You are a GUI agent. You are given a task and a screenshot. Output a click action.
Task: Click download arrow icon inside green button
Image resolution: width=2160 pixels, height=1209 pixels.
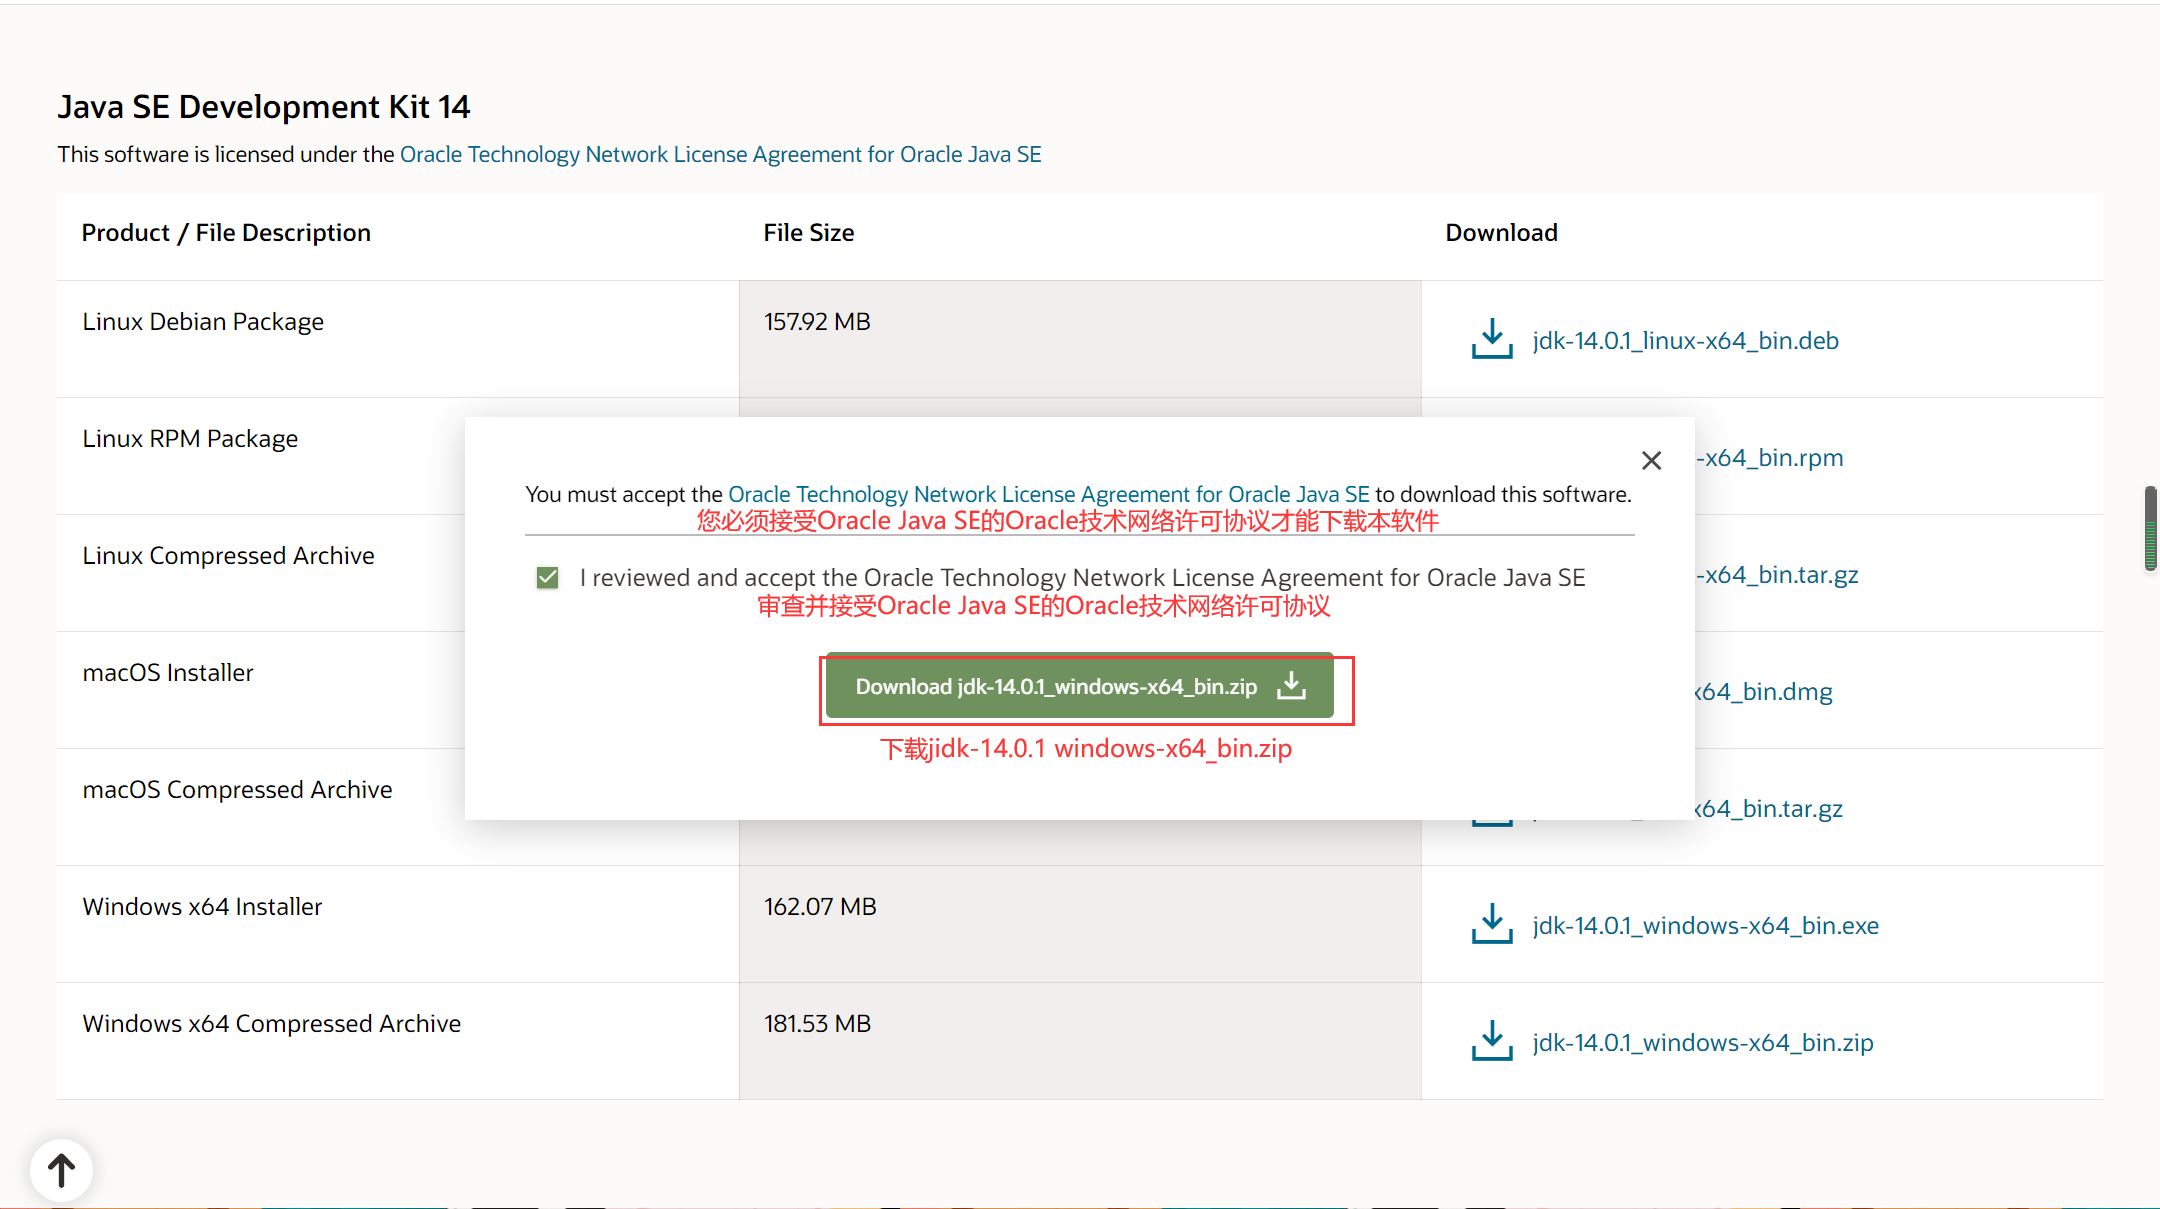1292,686
